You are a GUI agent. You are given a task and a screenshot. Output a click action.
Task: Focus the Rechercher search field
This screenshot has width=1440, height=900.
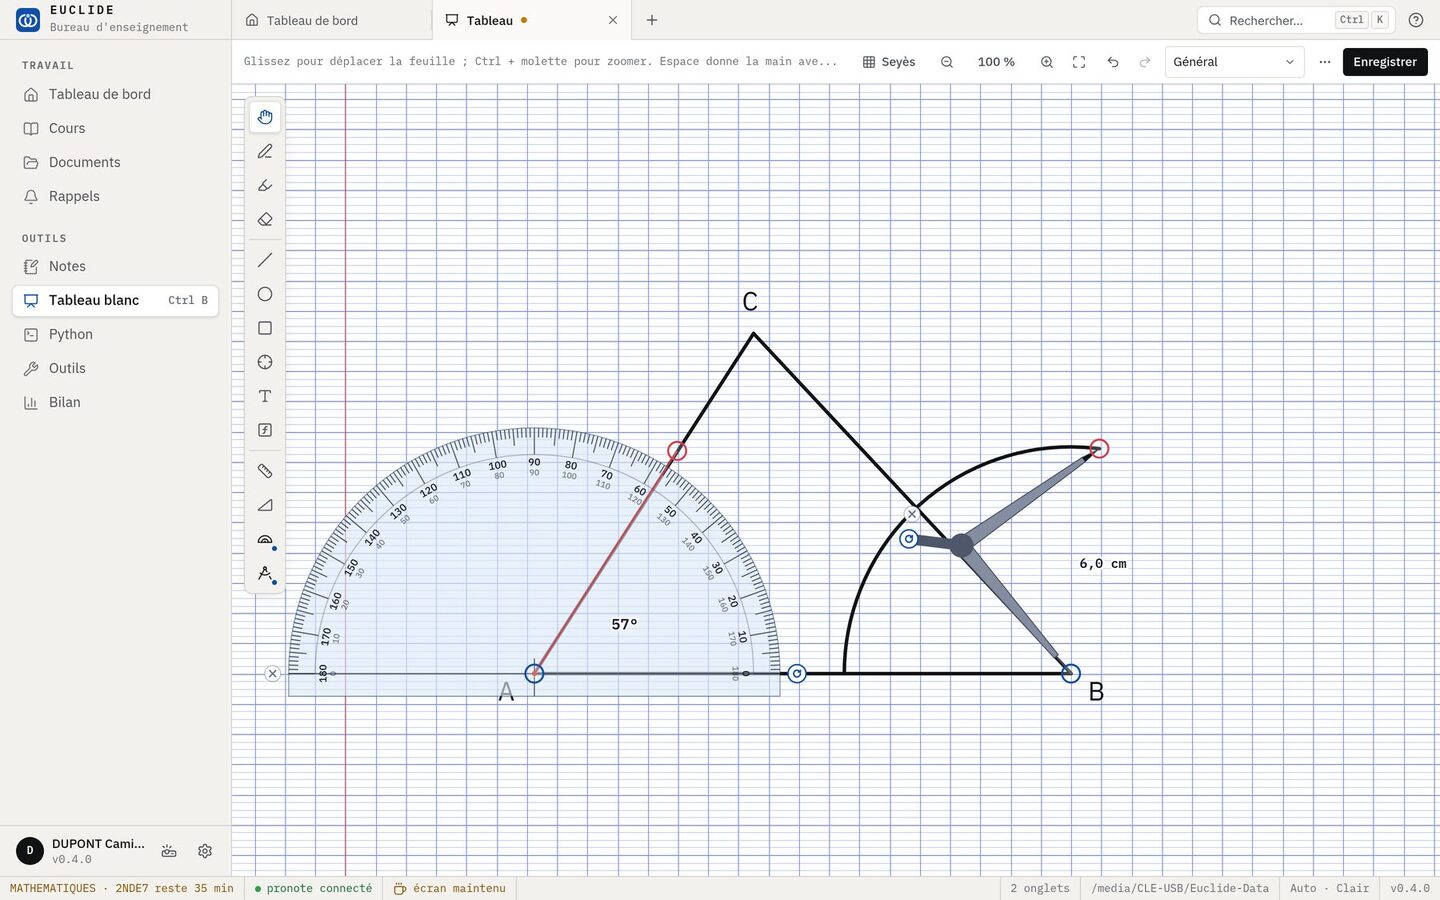pos(1295,20)
